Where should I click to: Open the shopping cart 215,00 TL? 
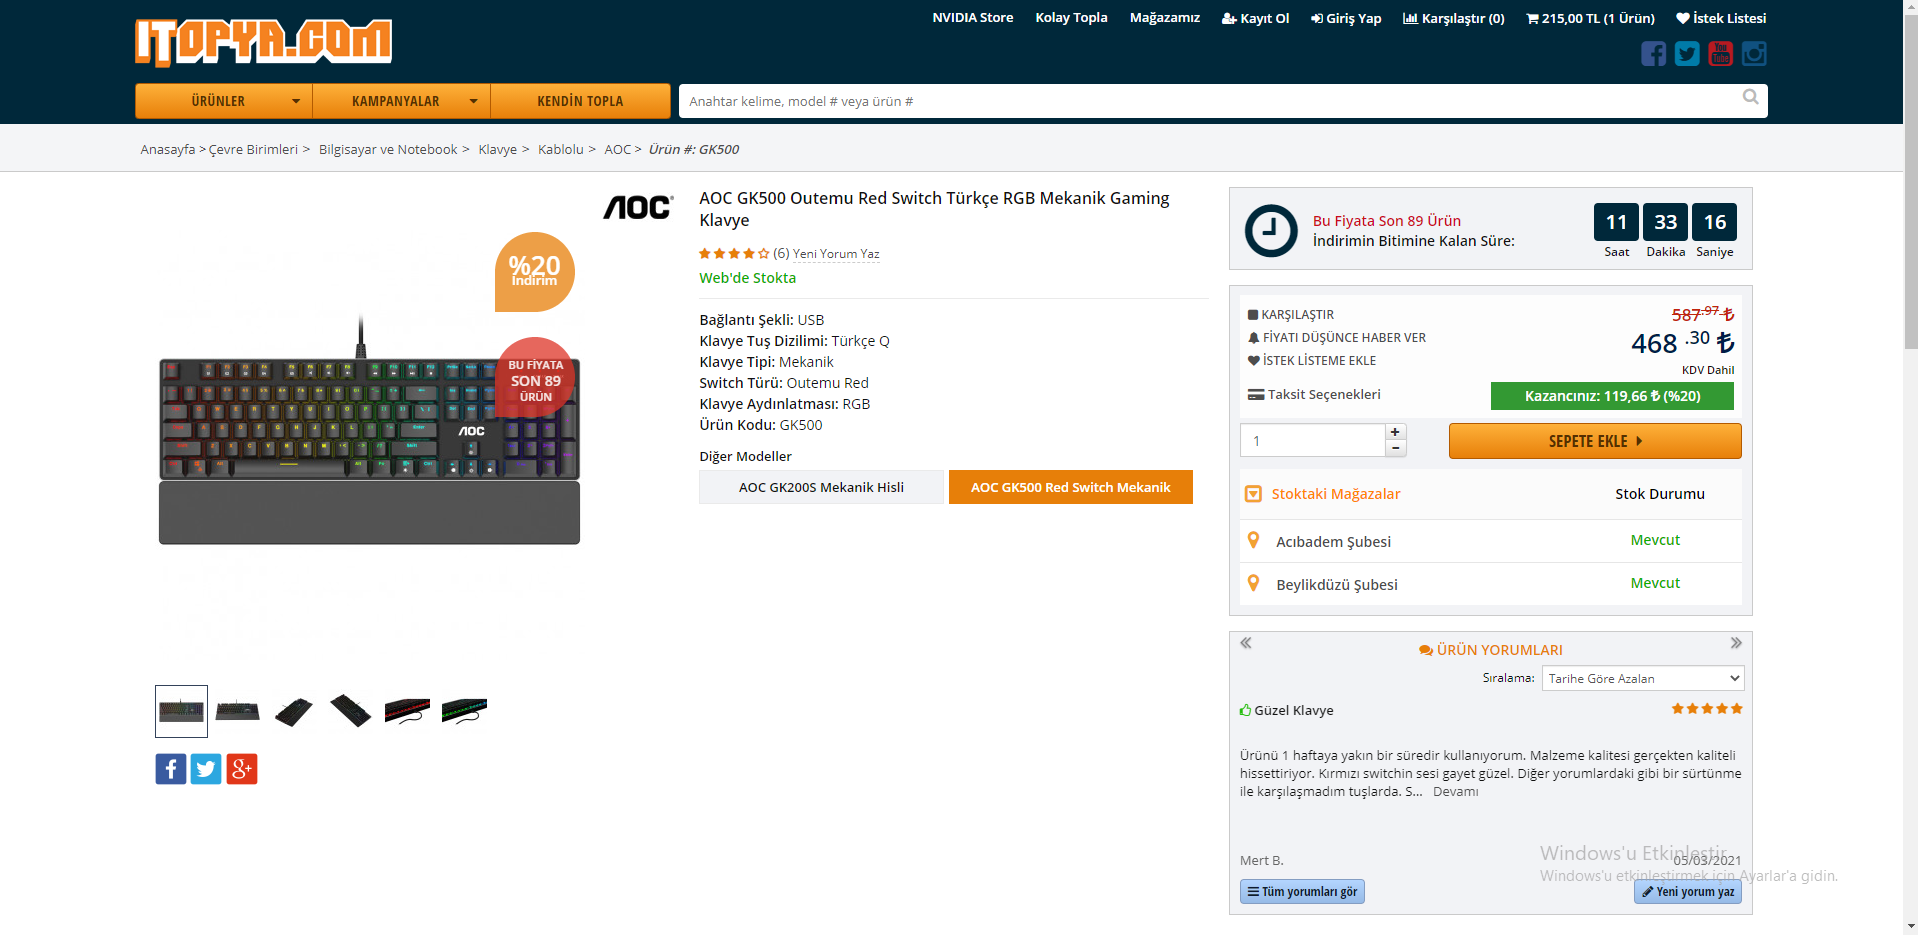(1590, 18)
